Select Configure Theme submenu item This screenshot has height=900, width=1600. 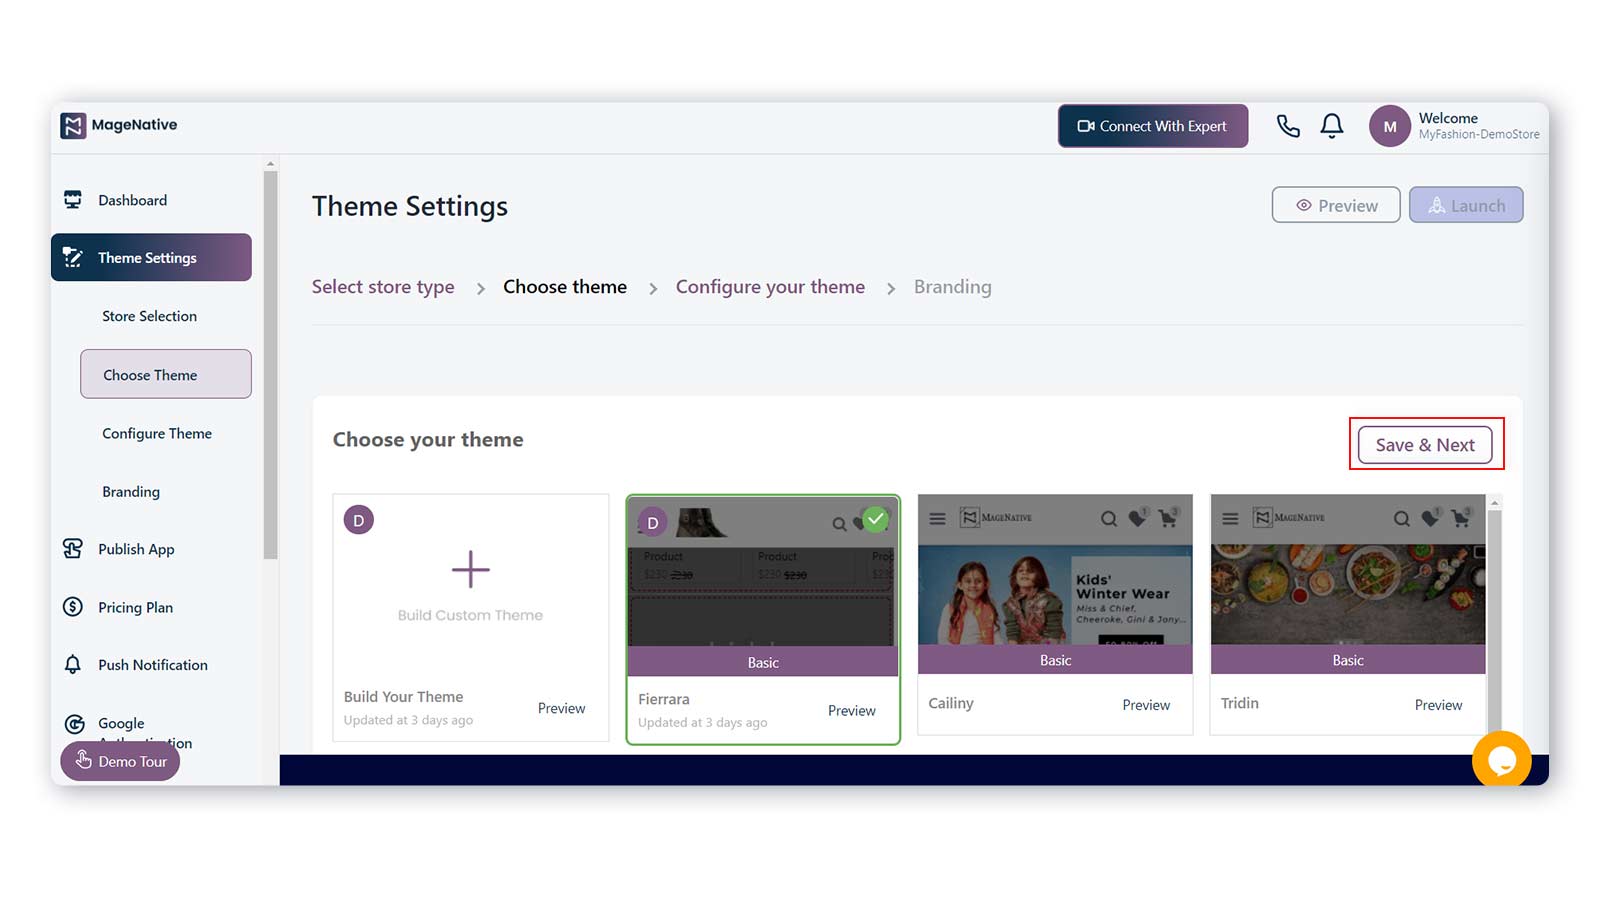pos(157,433)
